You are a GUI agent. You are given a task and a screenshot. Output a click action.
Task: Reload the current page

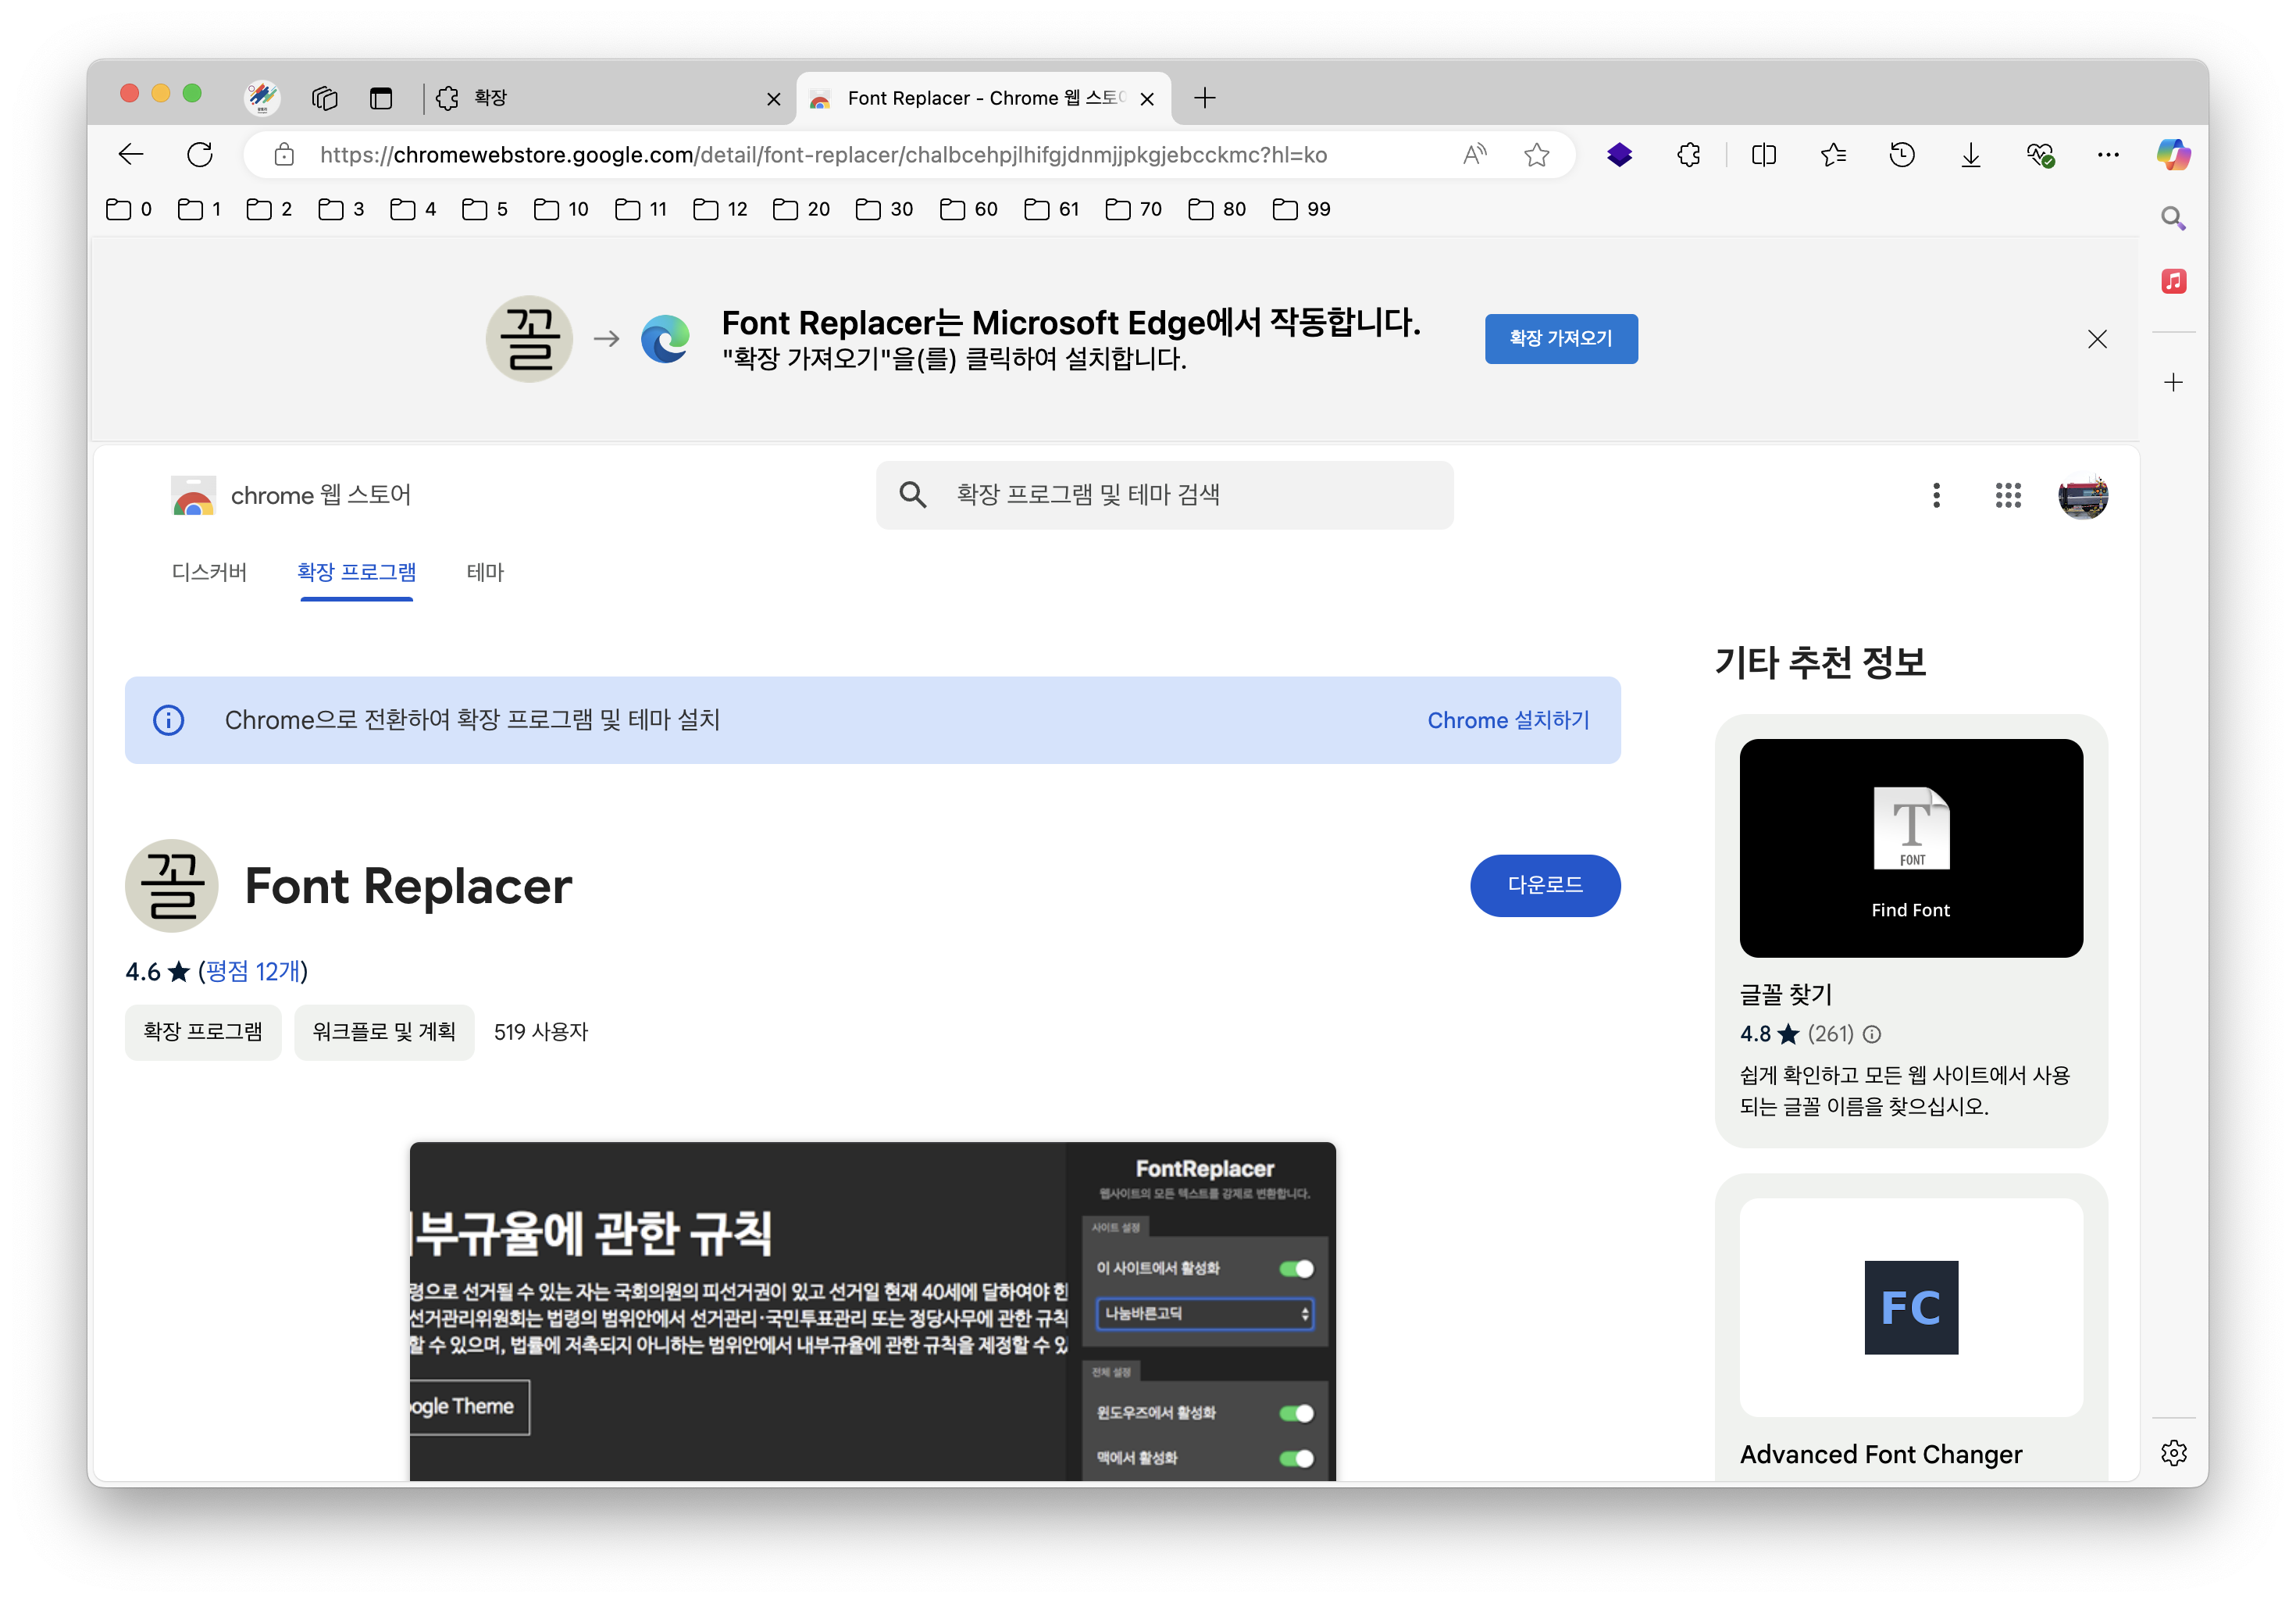(200, 154)
